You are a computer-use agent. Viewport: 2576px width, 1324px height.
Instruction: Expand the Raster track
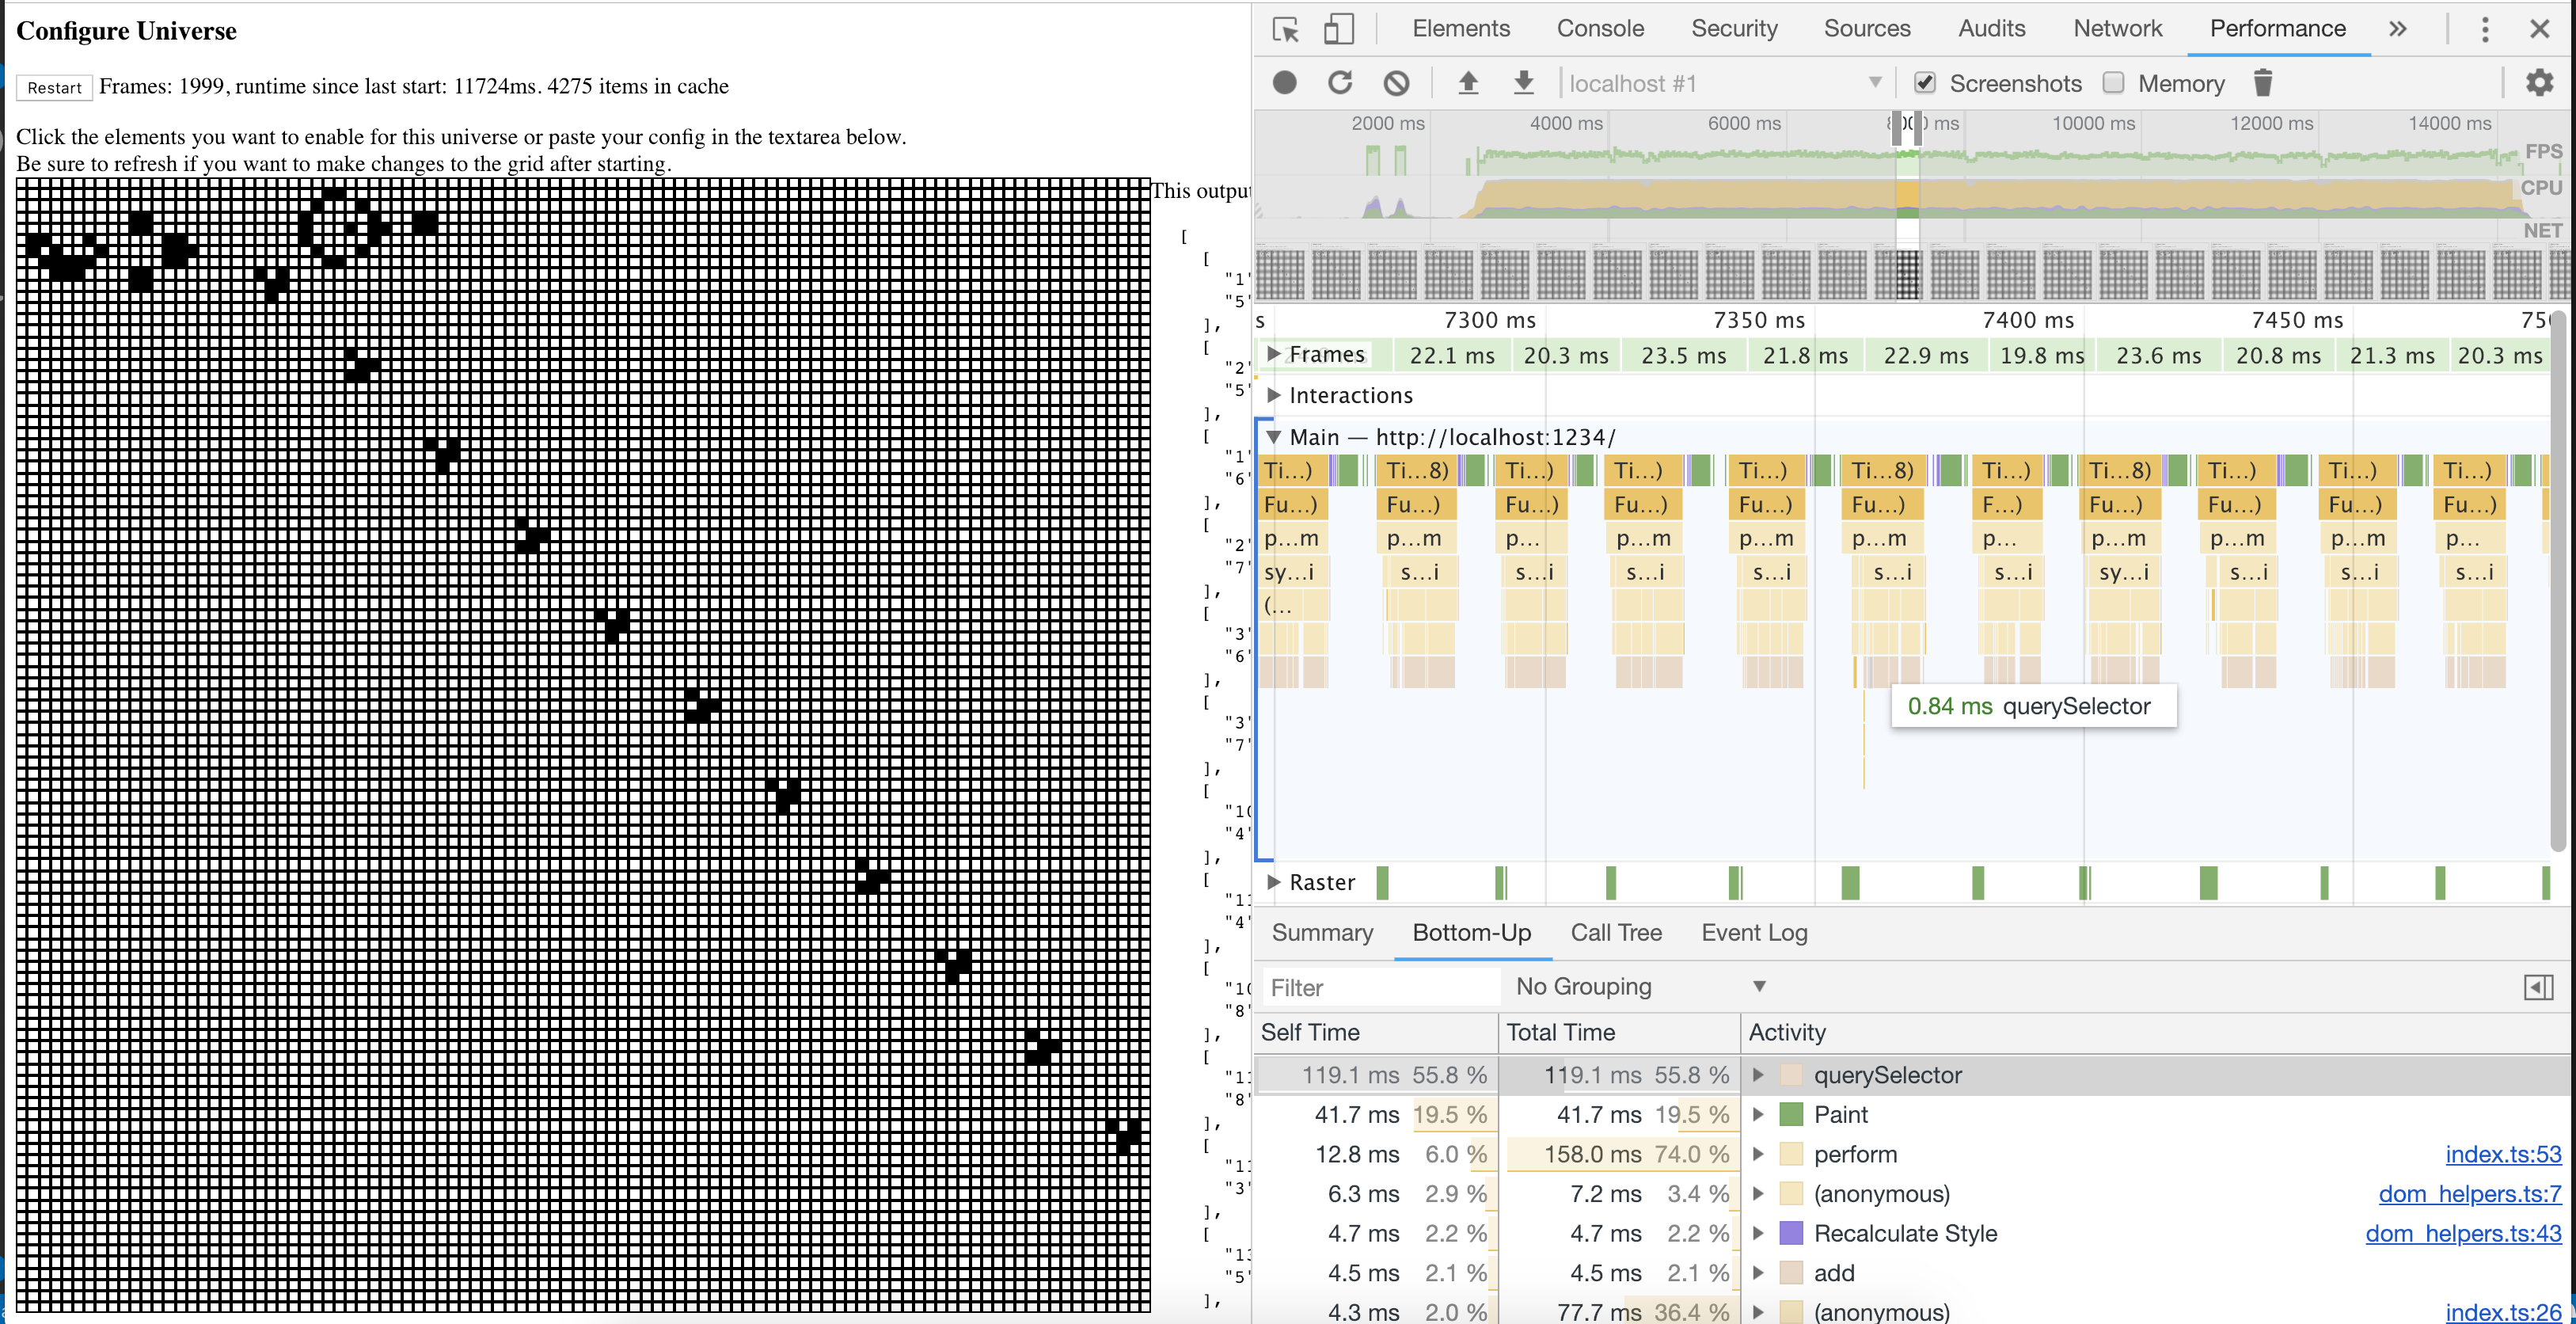[x=1274, y=882]
